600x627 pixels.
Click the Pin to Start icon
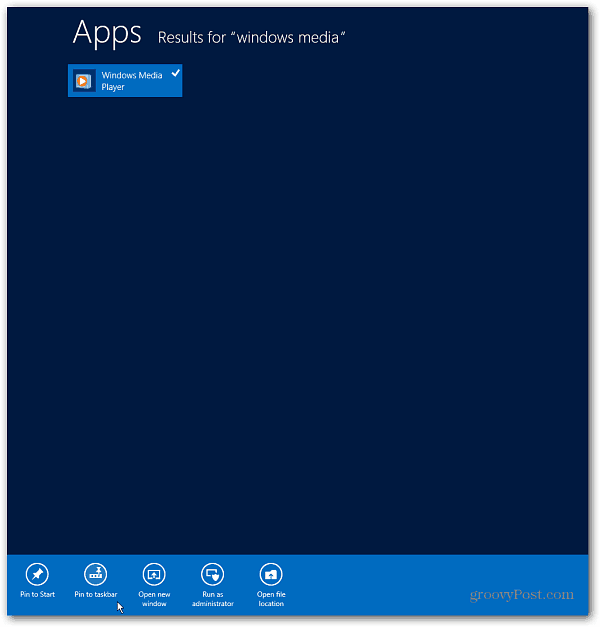37,574
